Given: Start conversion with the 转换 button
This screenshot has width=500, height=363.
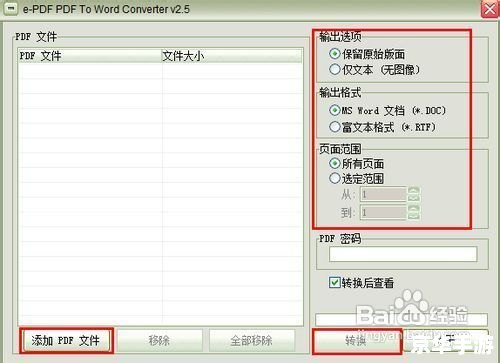Looking at the screenshot, I should 356,340.
